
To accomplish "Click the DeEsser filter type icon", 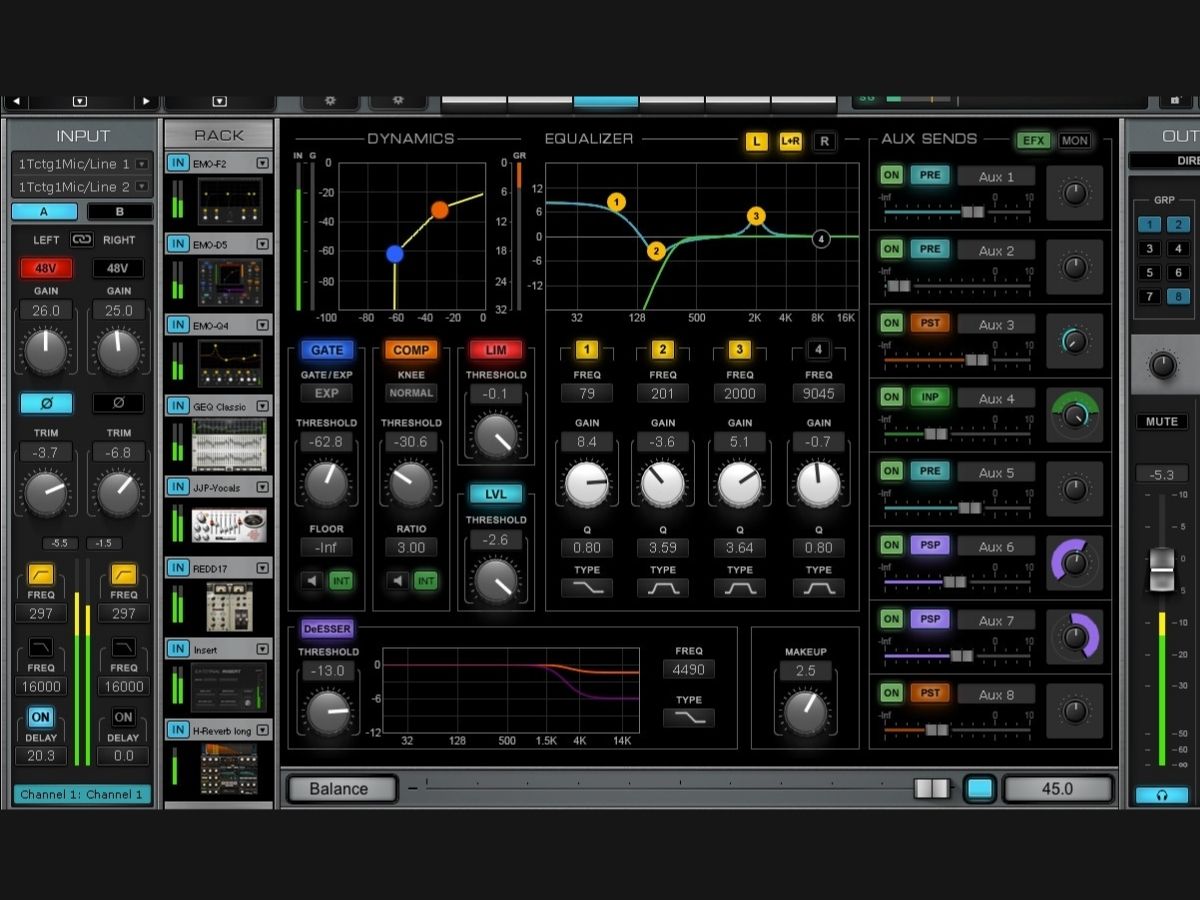I will [688, 717].
